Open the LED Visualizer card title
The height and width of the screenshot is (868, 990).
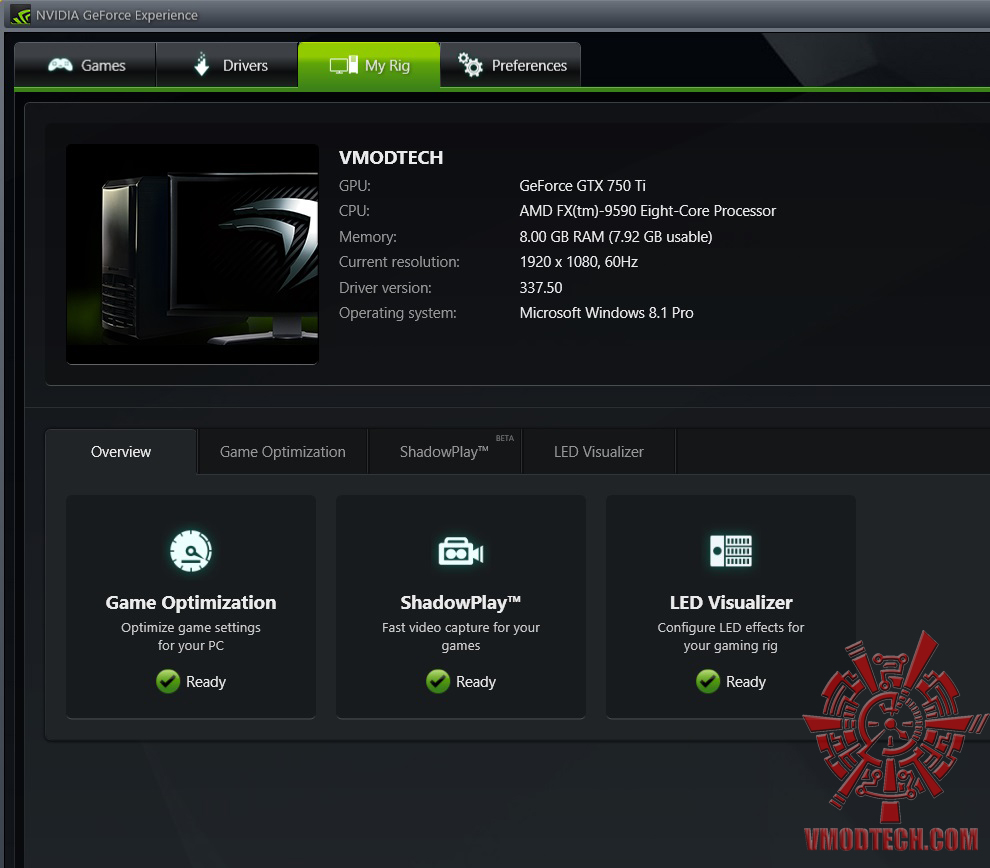tap(731, 603)
